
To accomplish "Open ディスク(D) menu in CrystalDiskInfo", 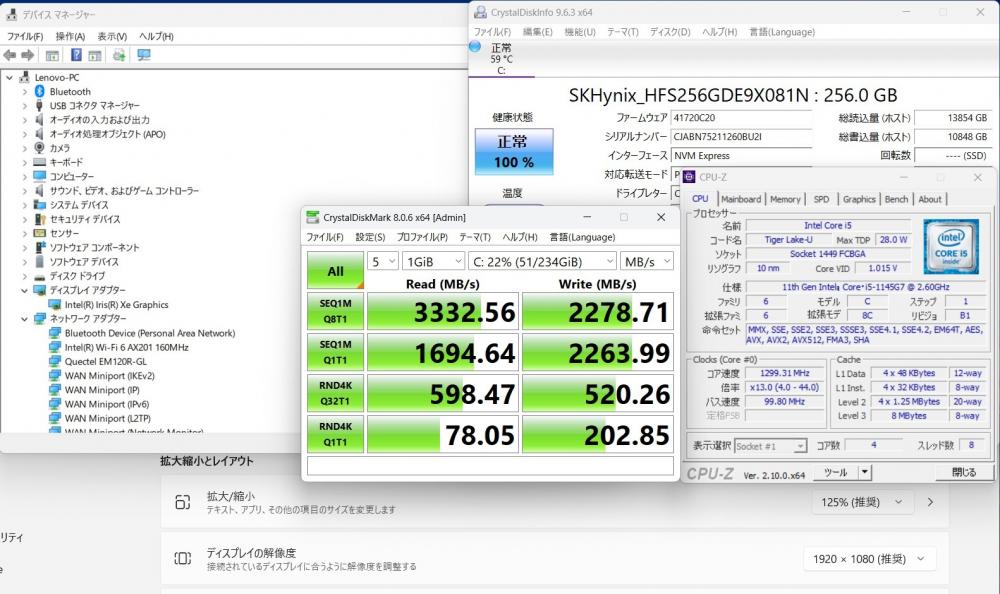I will click(x=670, y=32).
